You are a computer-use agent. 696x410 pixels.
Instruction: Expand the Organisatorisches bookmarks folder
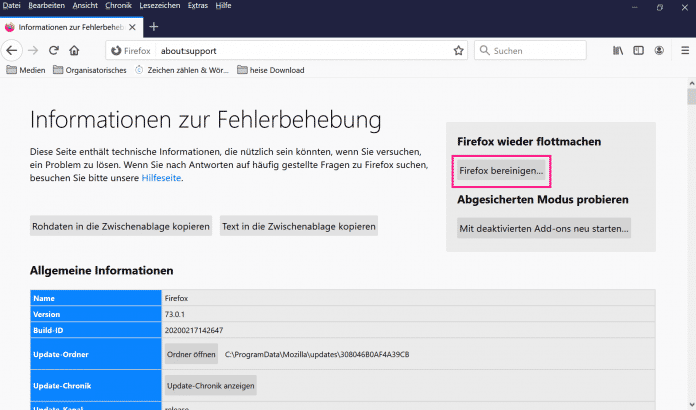point(92,70)
